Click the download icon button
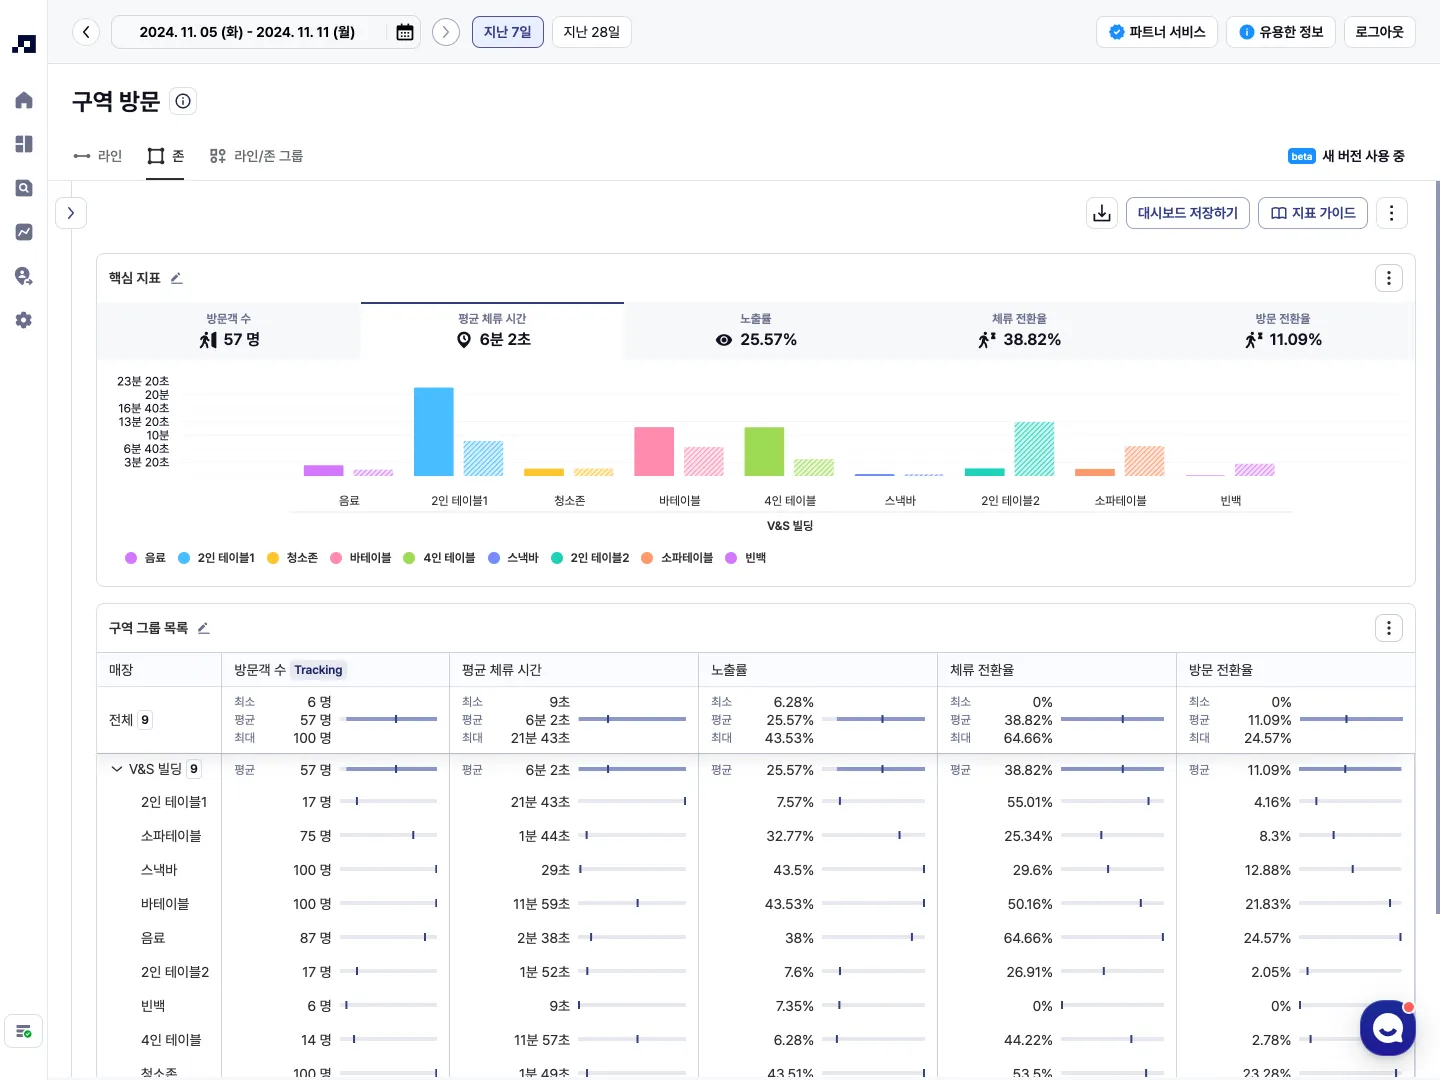This screenshot has width=1440, height=1080. (1102, 213)
